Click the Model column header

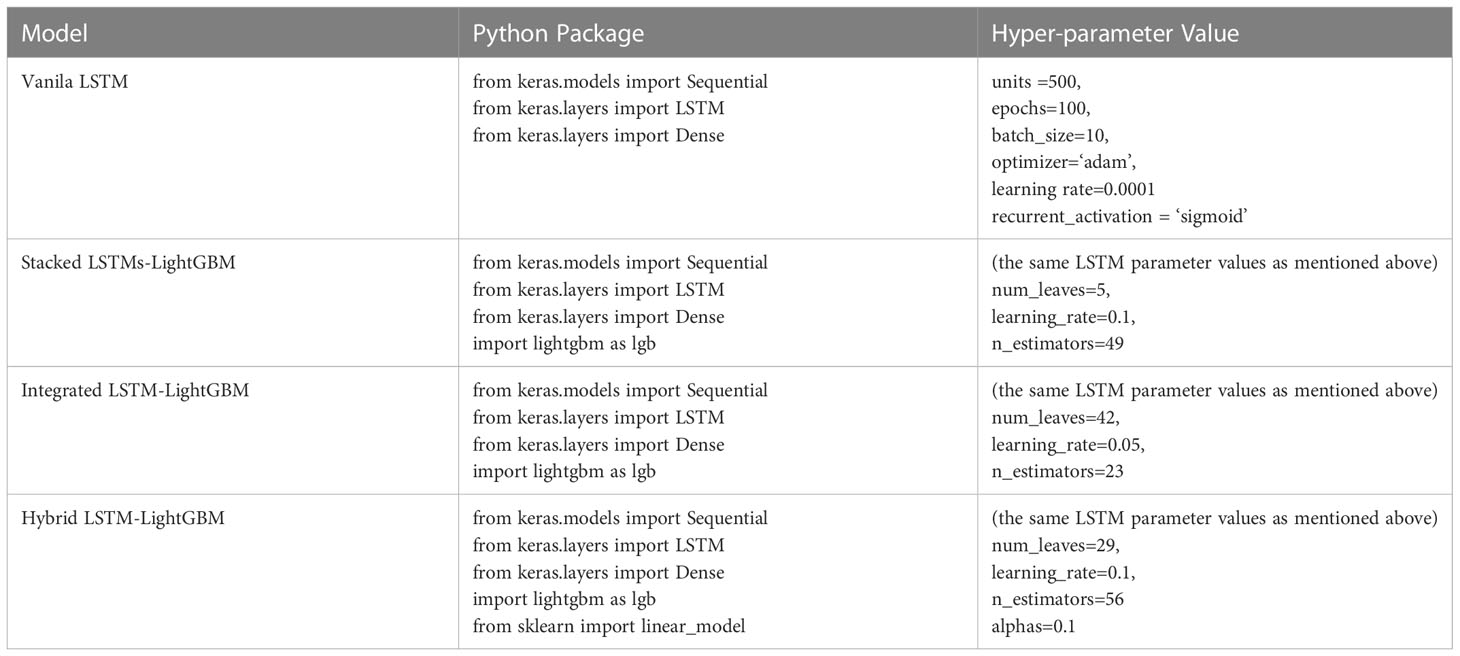point(54,33)
